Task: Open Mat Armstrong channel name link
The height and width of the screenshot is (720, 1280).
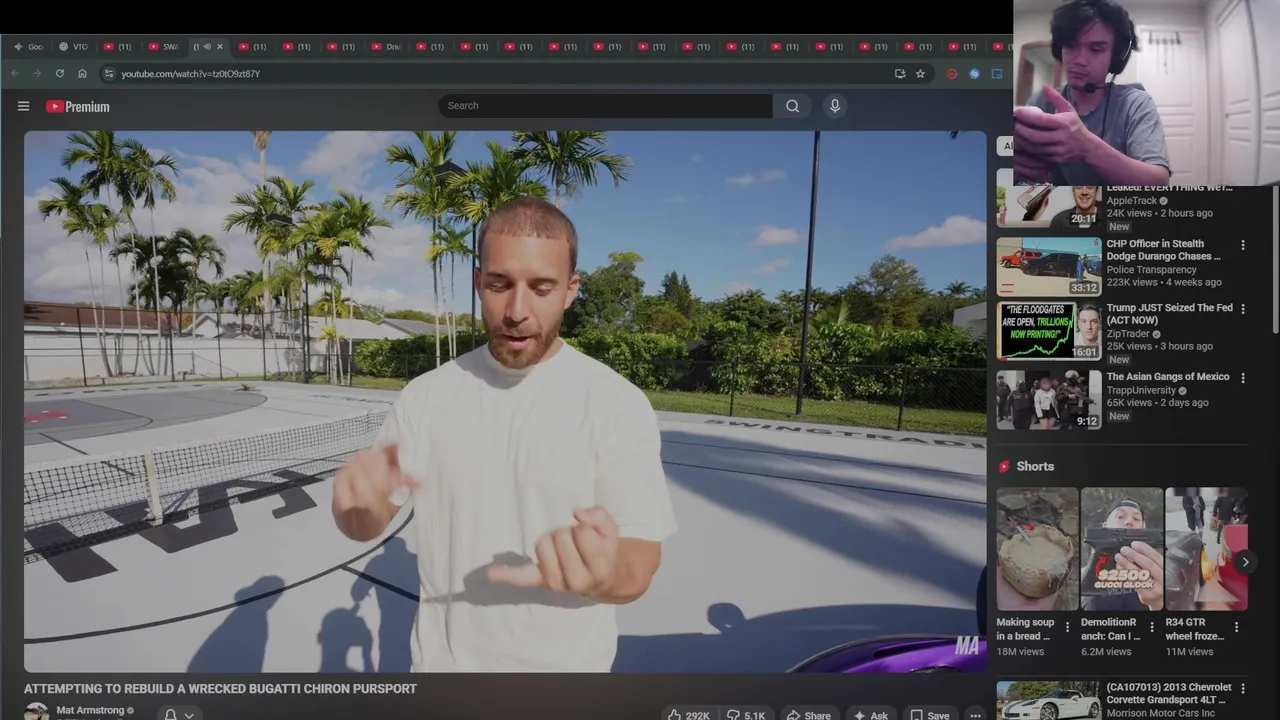Action: click(89, 710)
